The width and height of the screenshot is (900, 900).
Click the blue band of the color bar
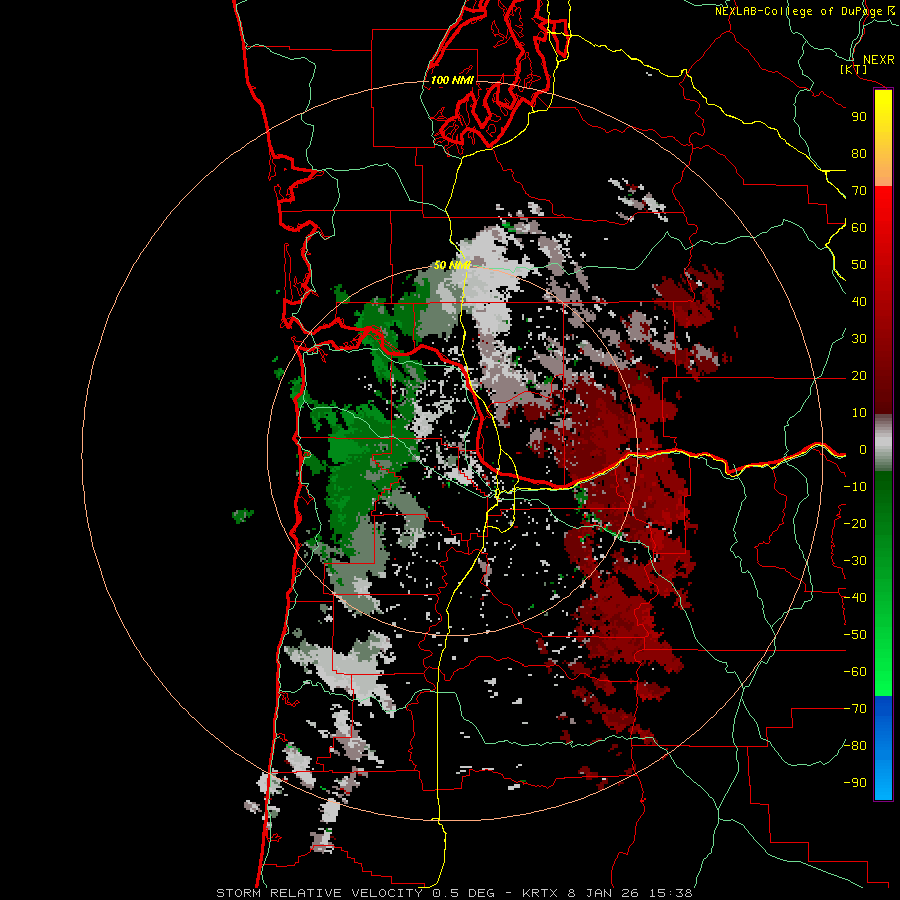tap(883, 748)
